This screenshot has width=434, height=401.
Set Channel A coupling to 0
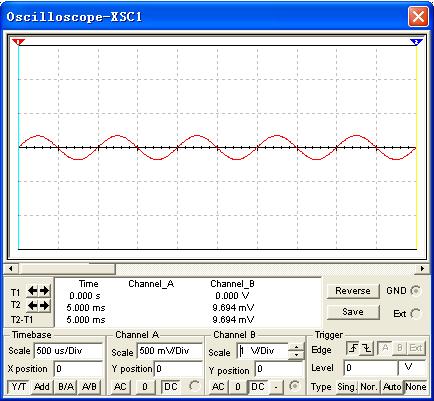pyautogui.click(x=145, y=387)
